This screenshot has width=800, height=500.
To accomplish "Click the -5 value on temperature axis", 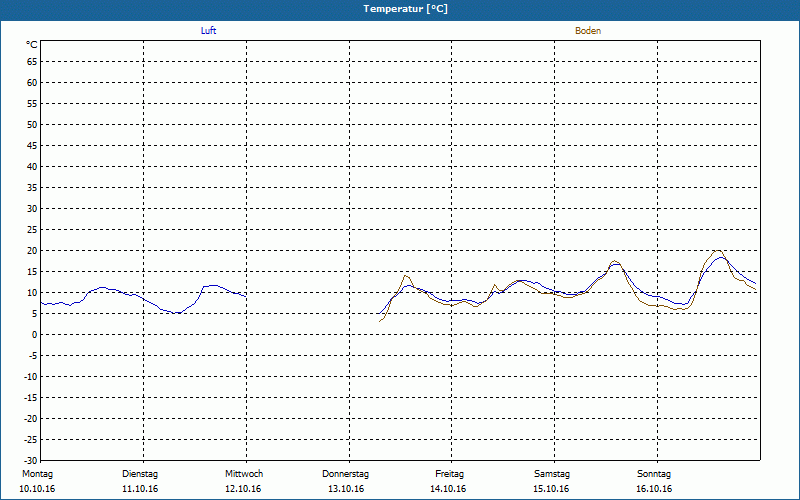I will (33, 356).
